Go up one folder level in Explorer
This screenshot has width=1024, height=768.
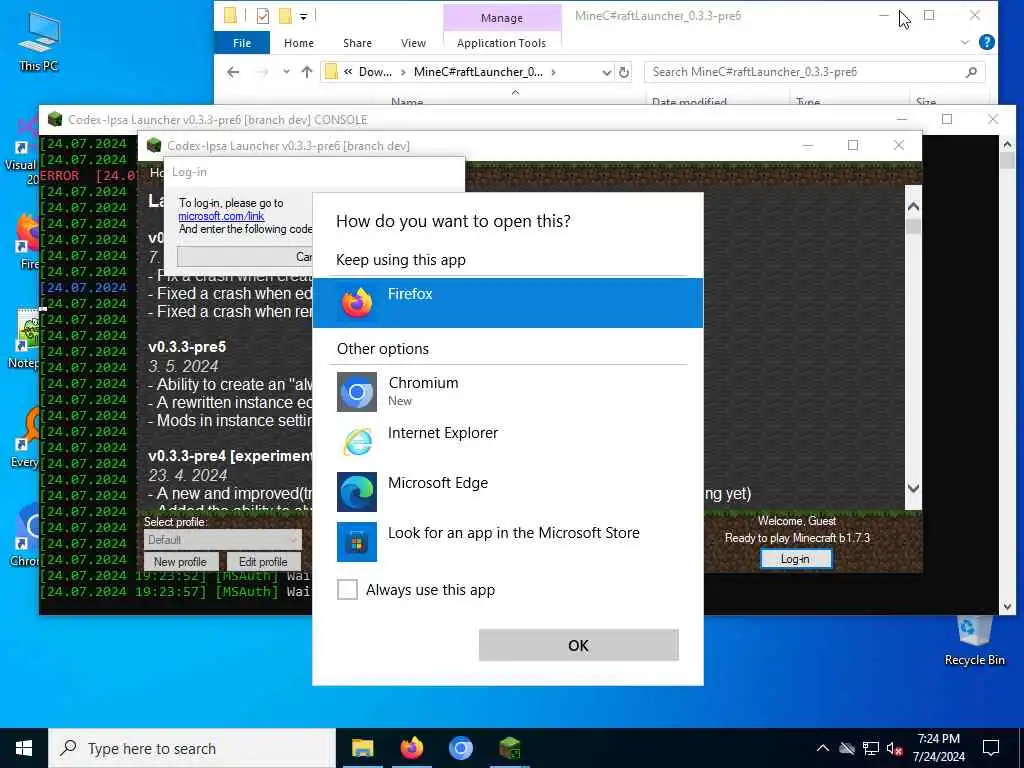(x=306, y=72)
